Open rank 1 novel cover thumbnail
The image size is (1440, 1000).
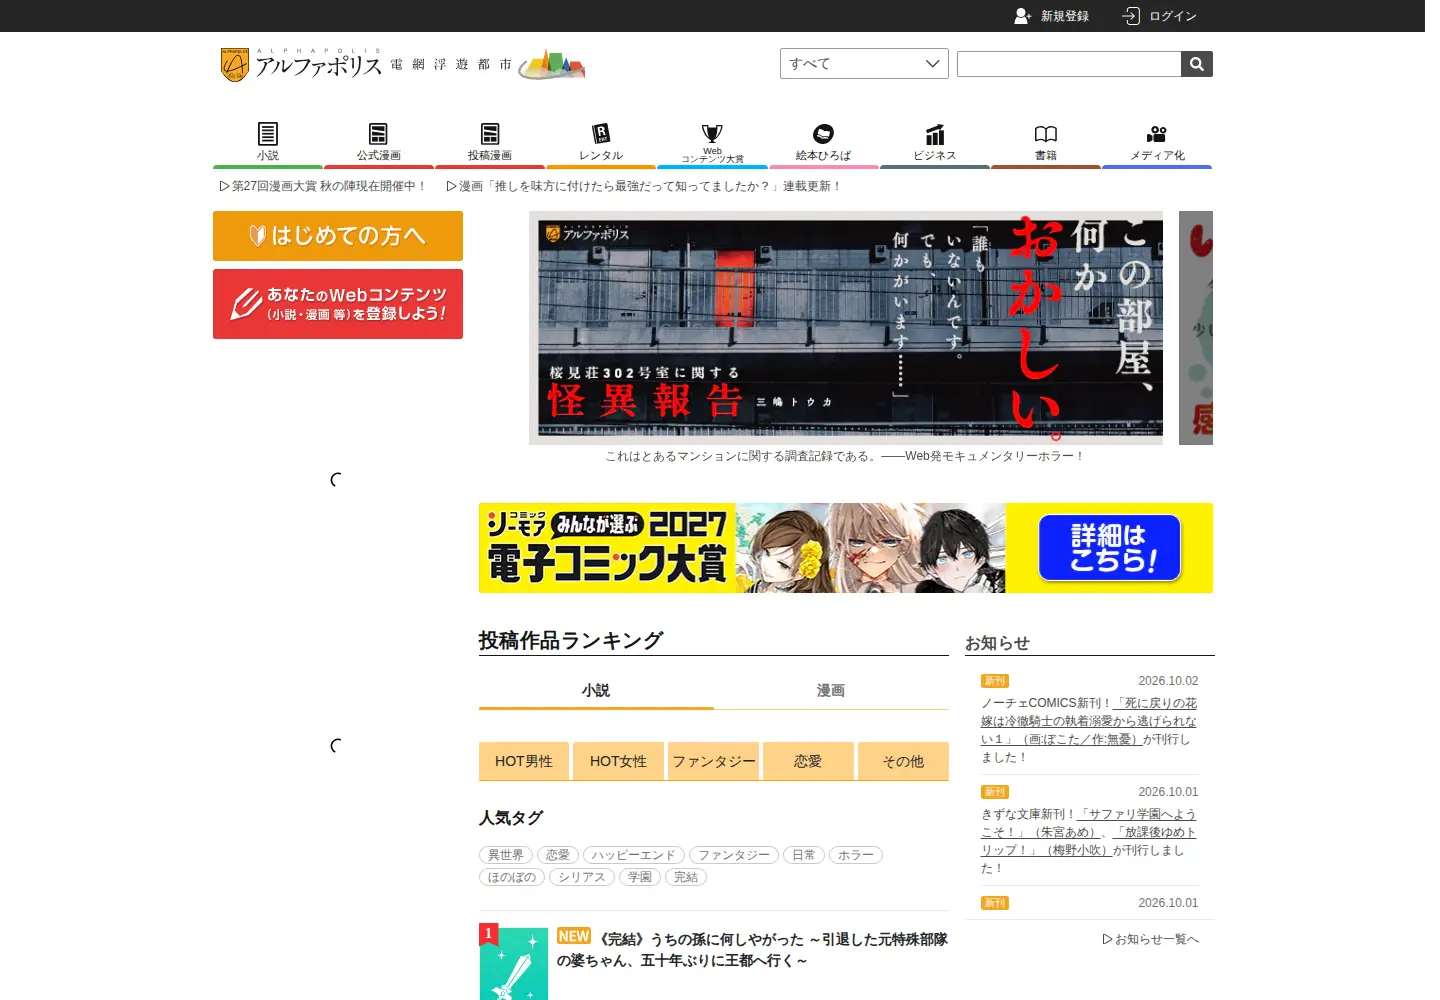coord(514,962)
